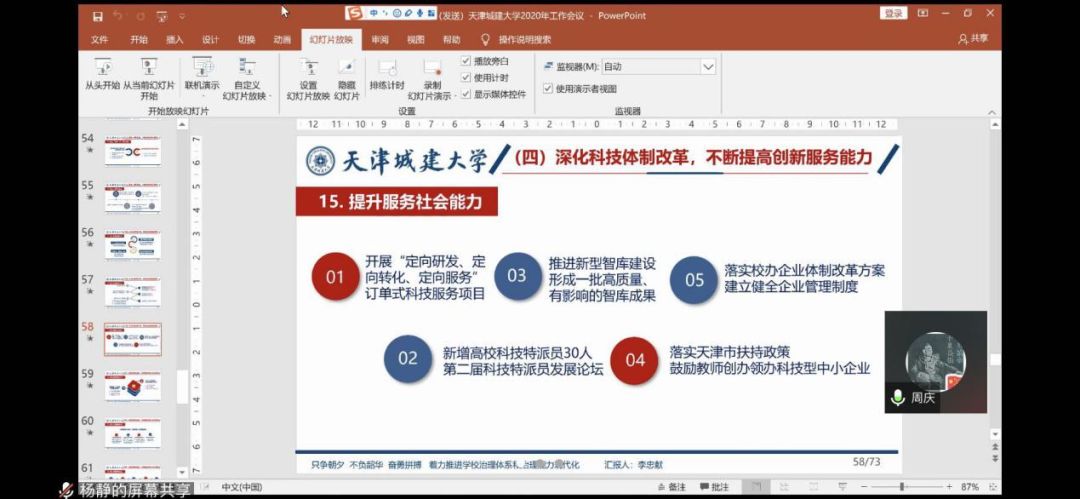Select slide 56 thumbnail
1080x499 pixels.
132,245
